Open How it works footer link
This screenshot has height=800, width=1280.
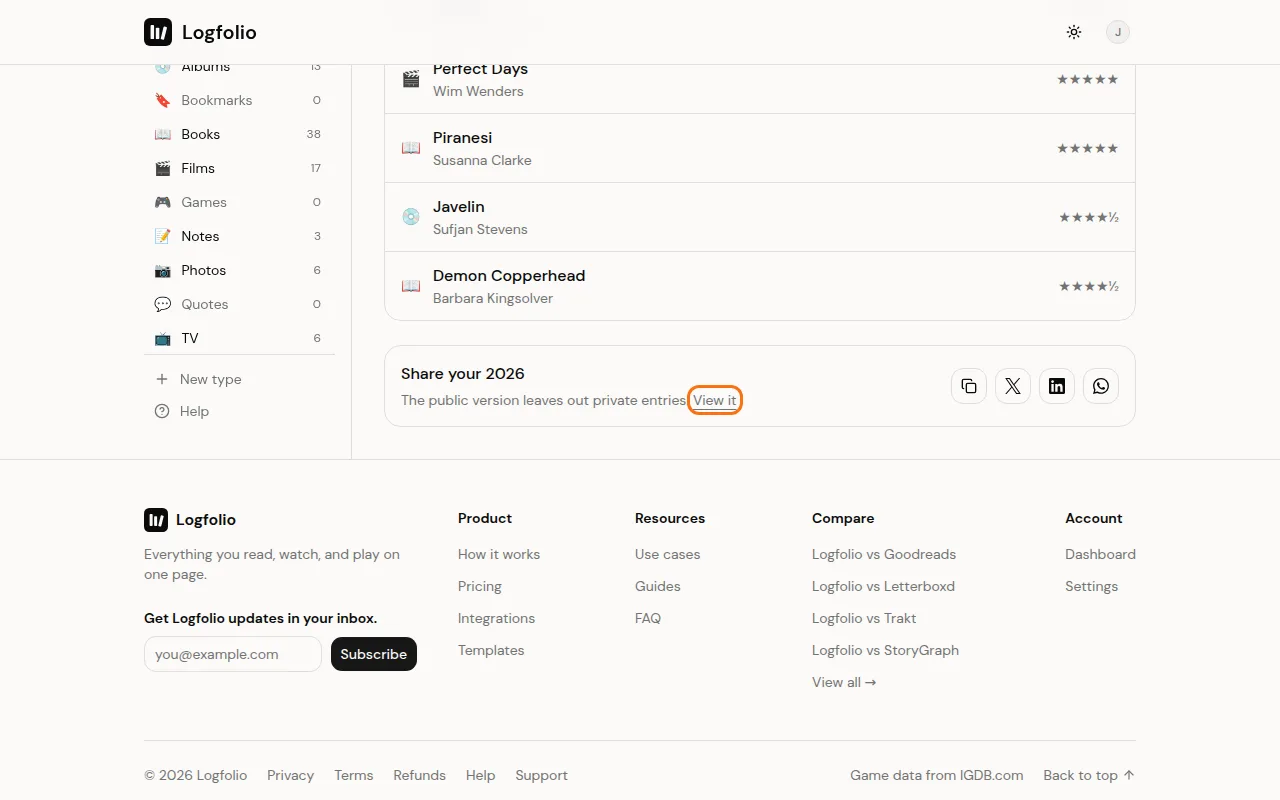click(x=499, y=554)
